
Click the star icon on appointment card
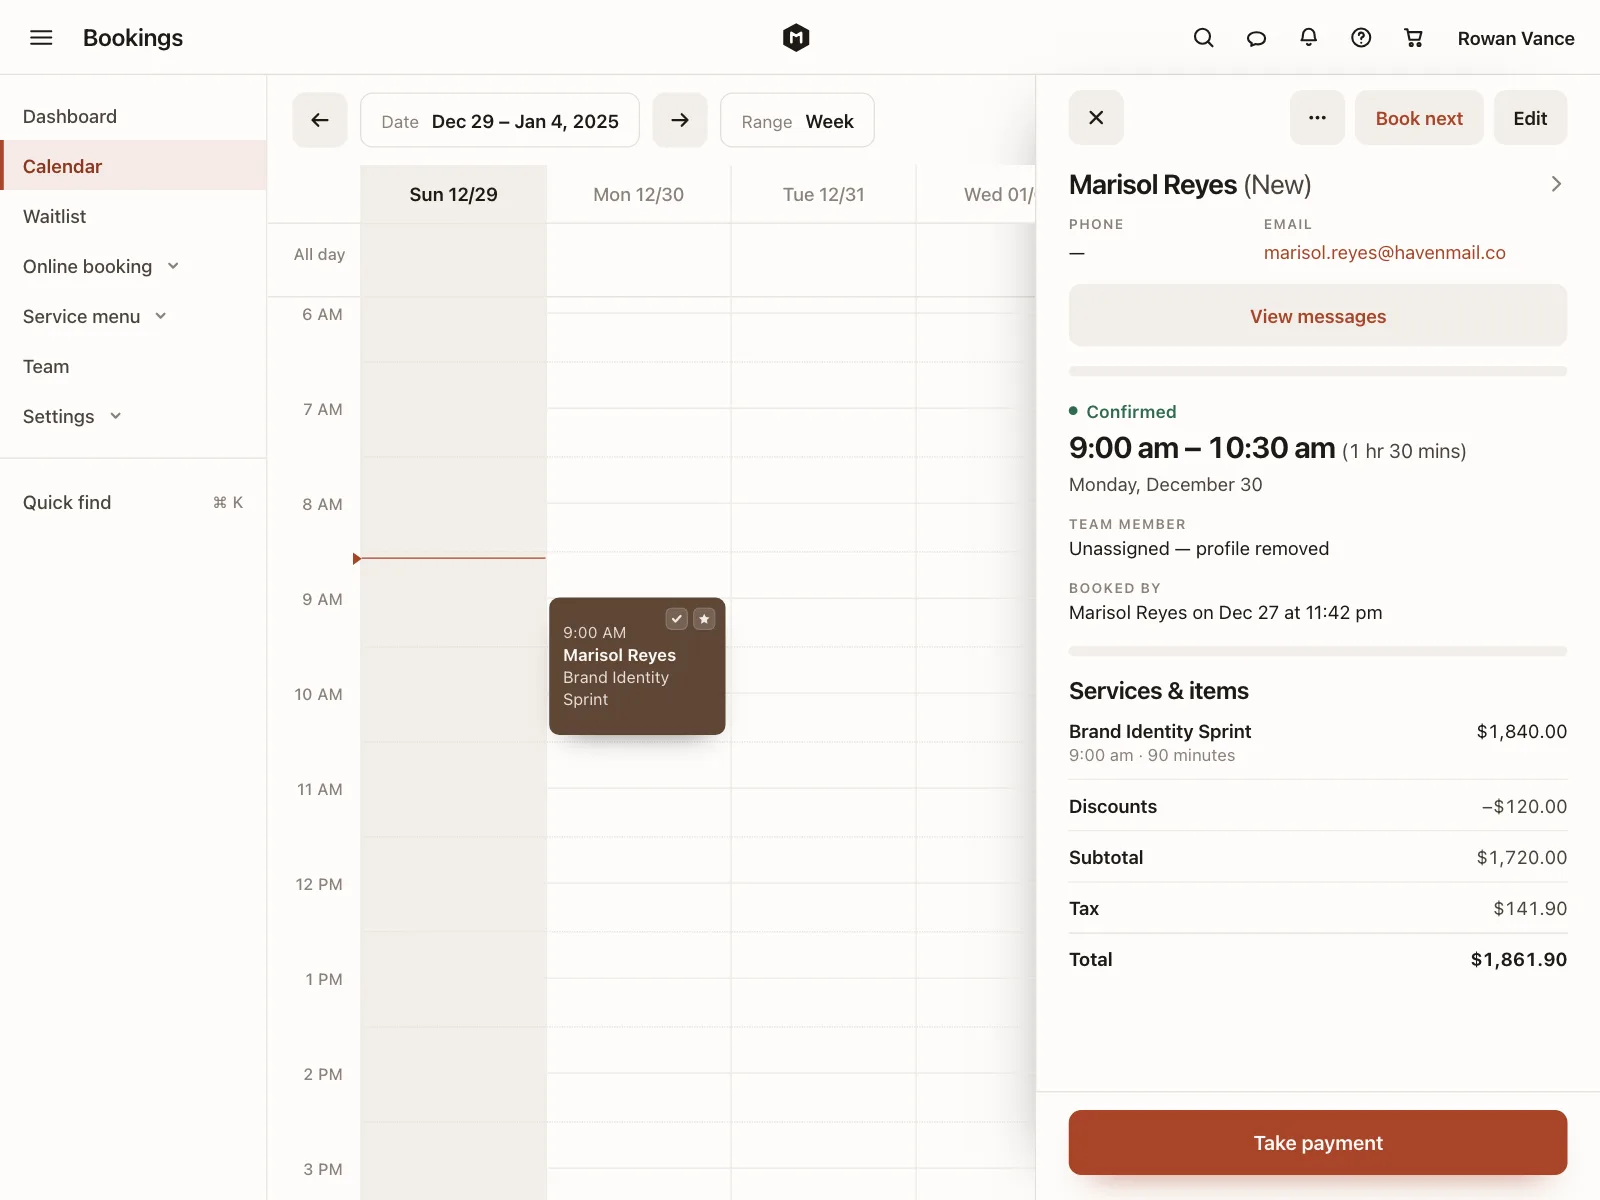click(x=704, y=619)
